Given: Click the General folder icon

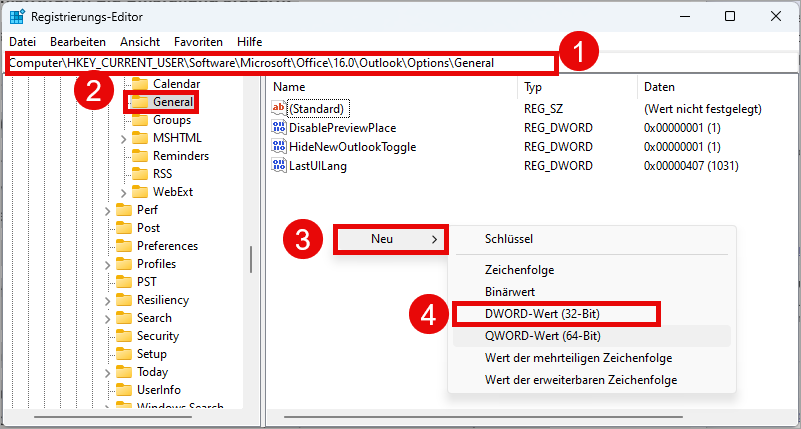Looking at the screenshot, I should (x=140, y=102).
